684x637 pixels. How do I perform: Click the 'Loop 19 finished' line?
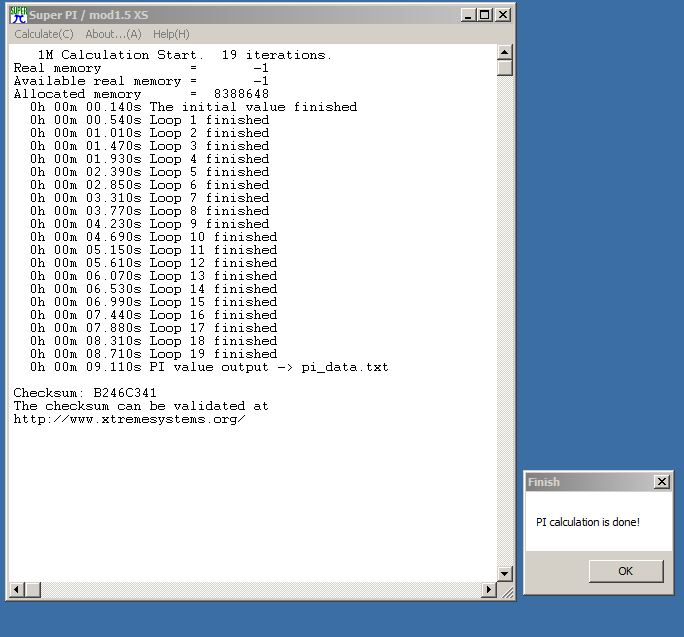click(x=154, y=354)
